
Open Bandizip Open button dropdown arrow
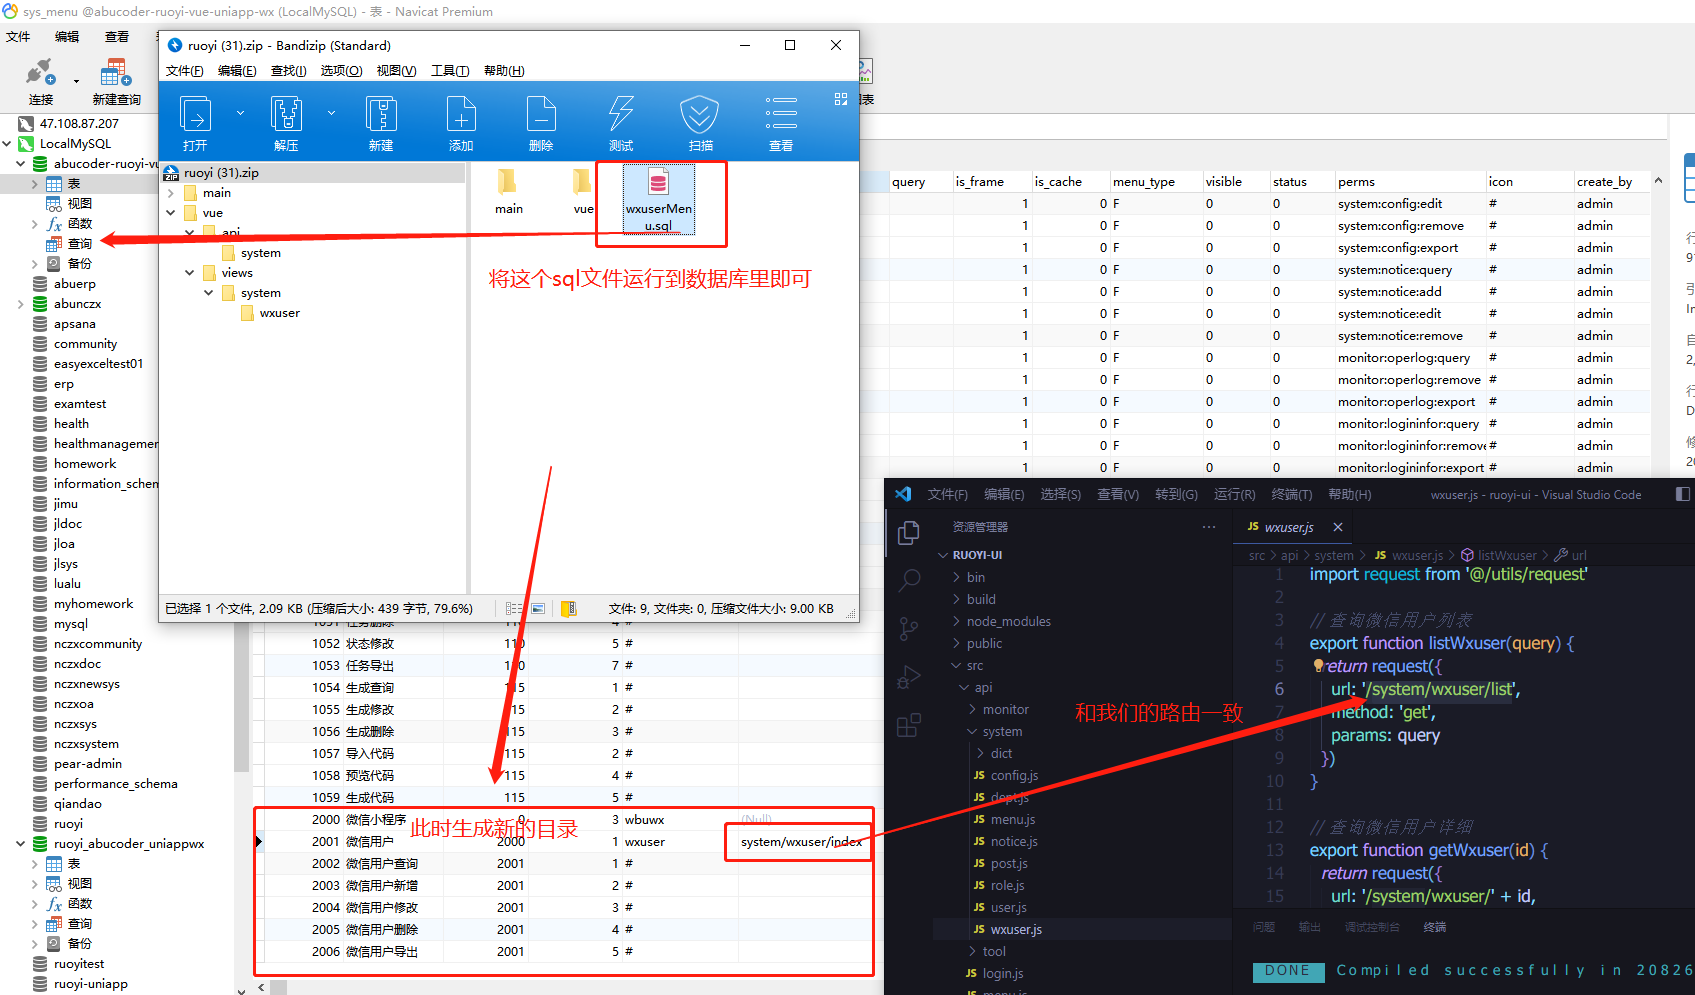click(x=240, y=113)
